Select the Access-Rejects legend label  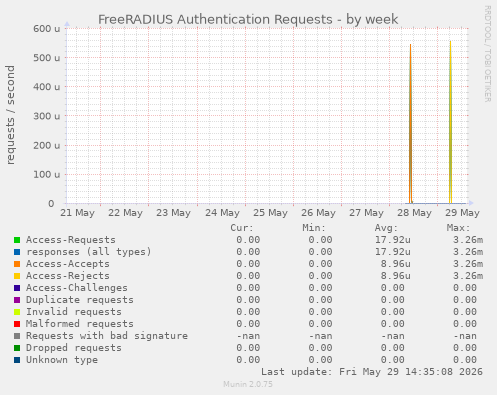[68, 276]
